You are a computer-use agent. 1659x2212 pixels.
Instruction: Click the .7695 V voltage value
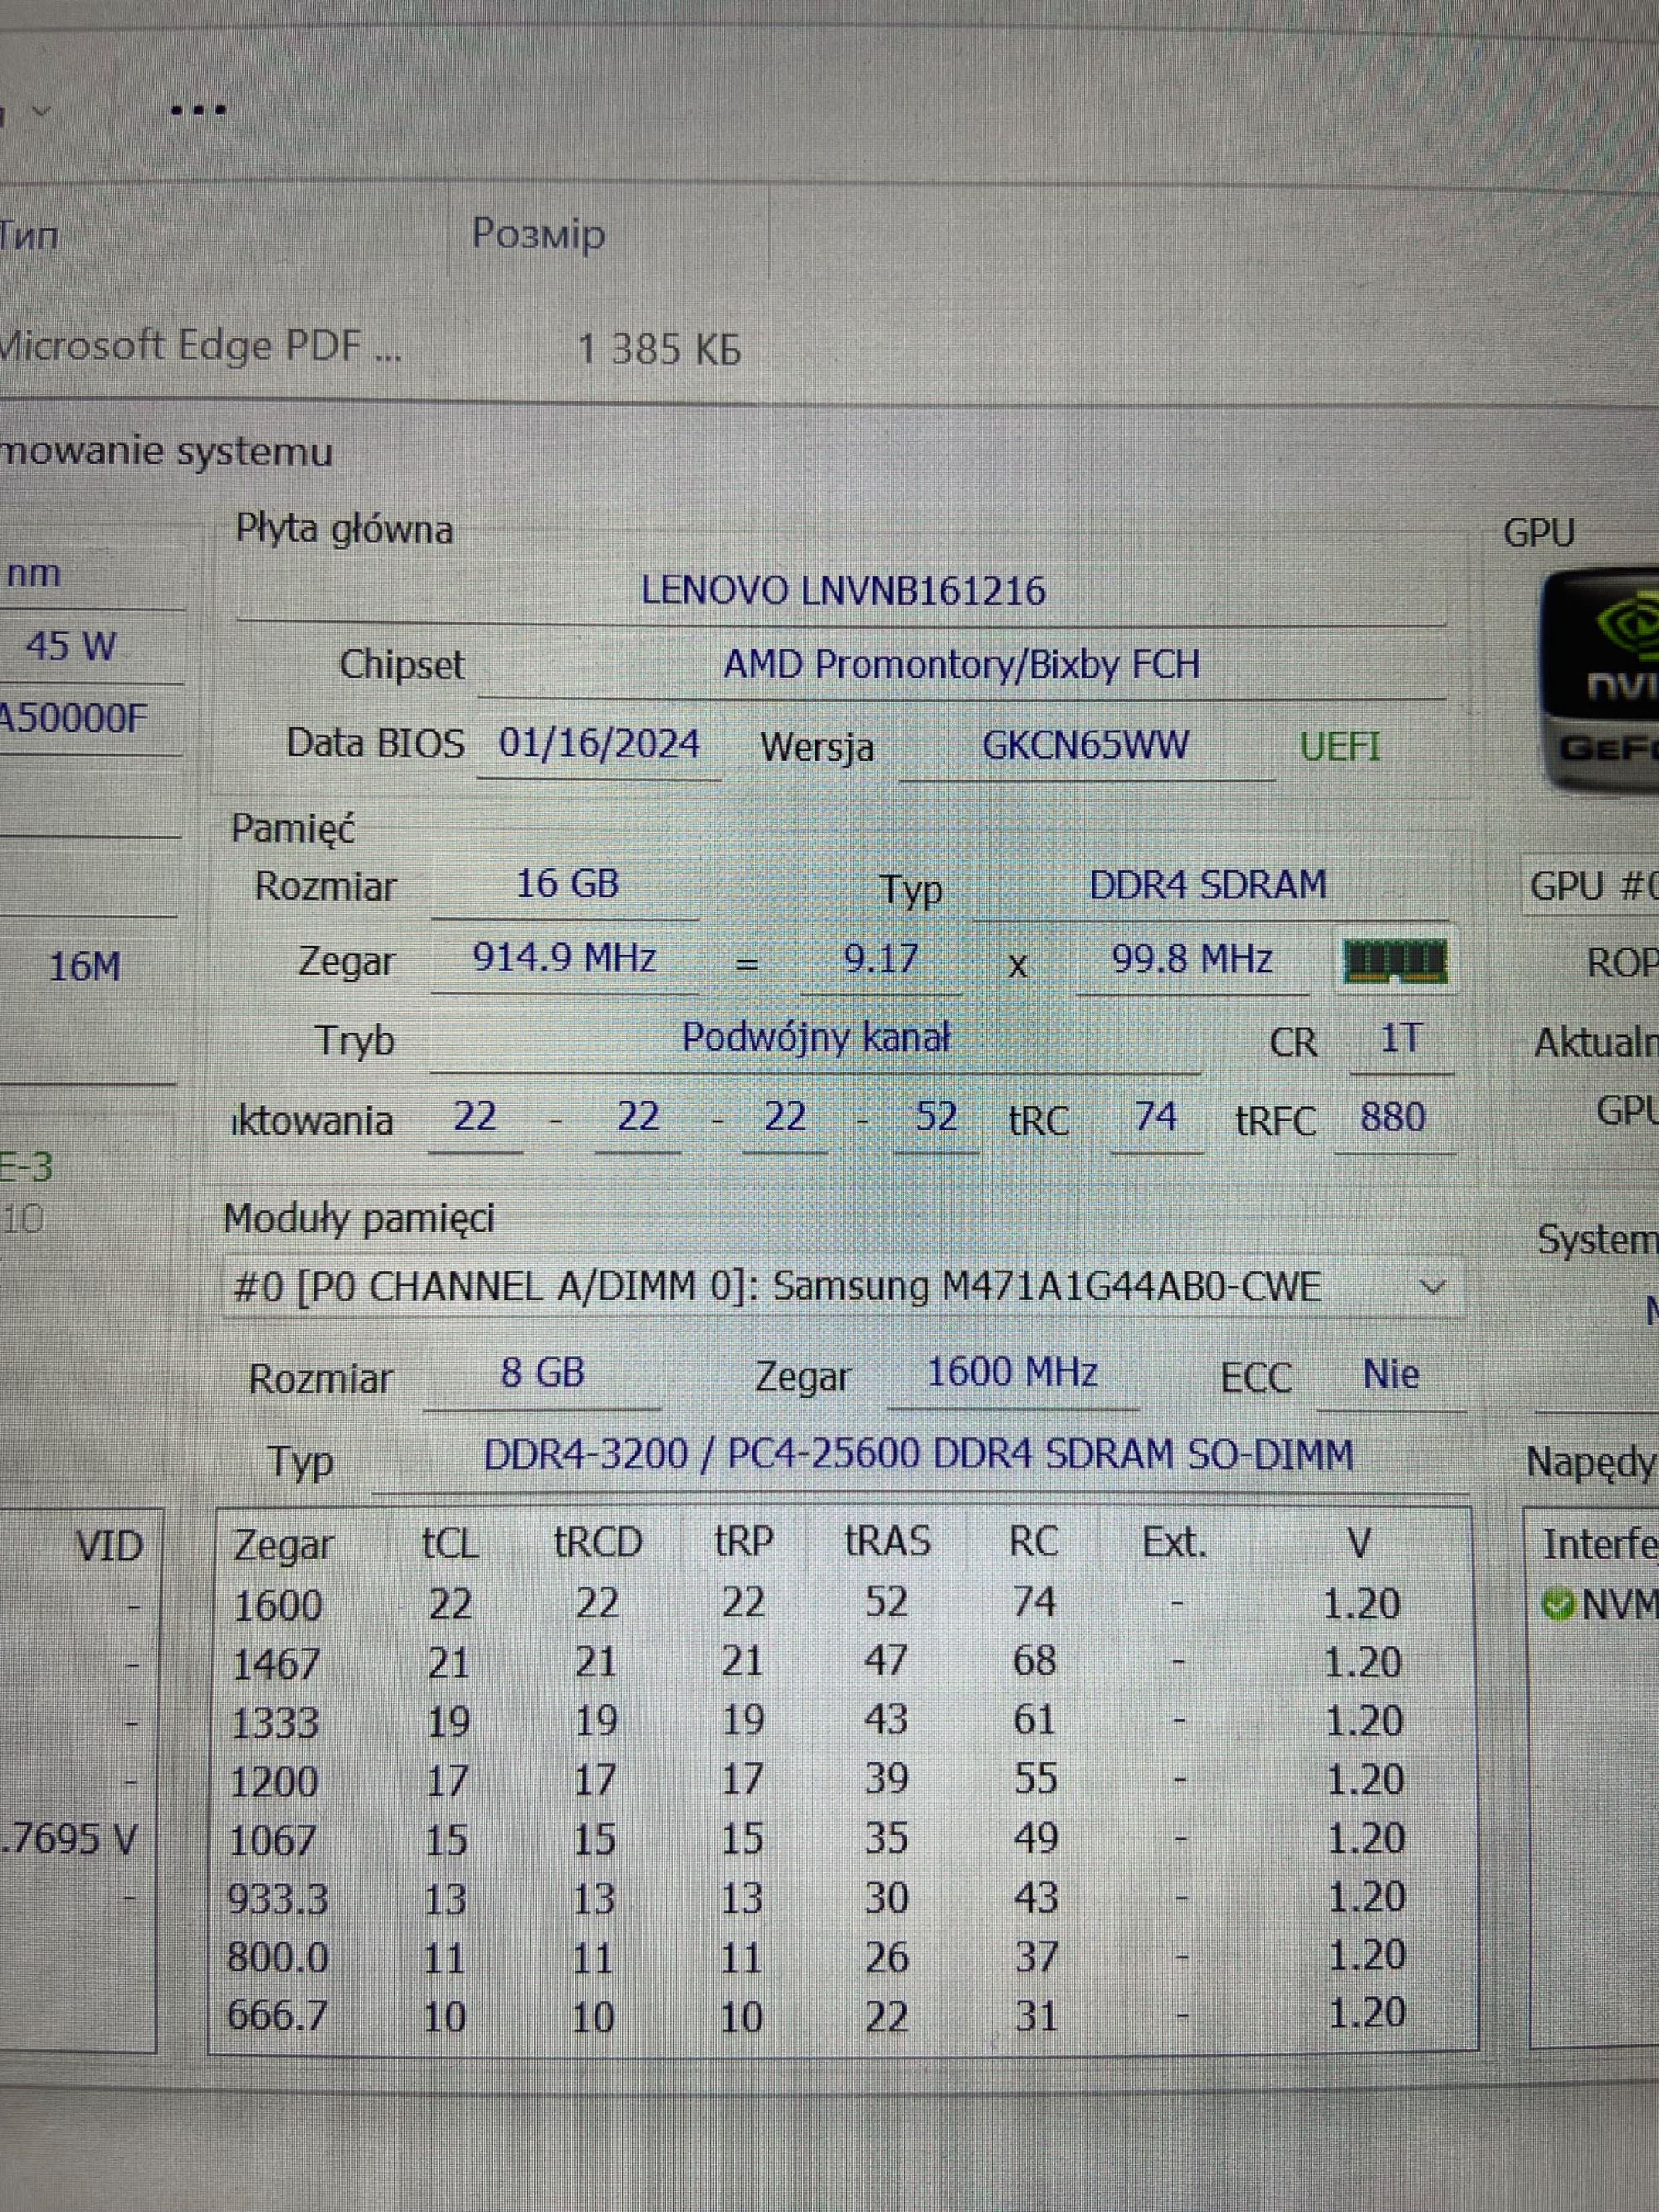pos(68,1839)
